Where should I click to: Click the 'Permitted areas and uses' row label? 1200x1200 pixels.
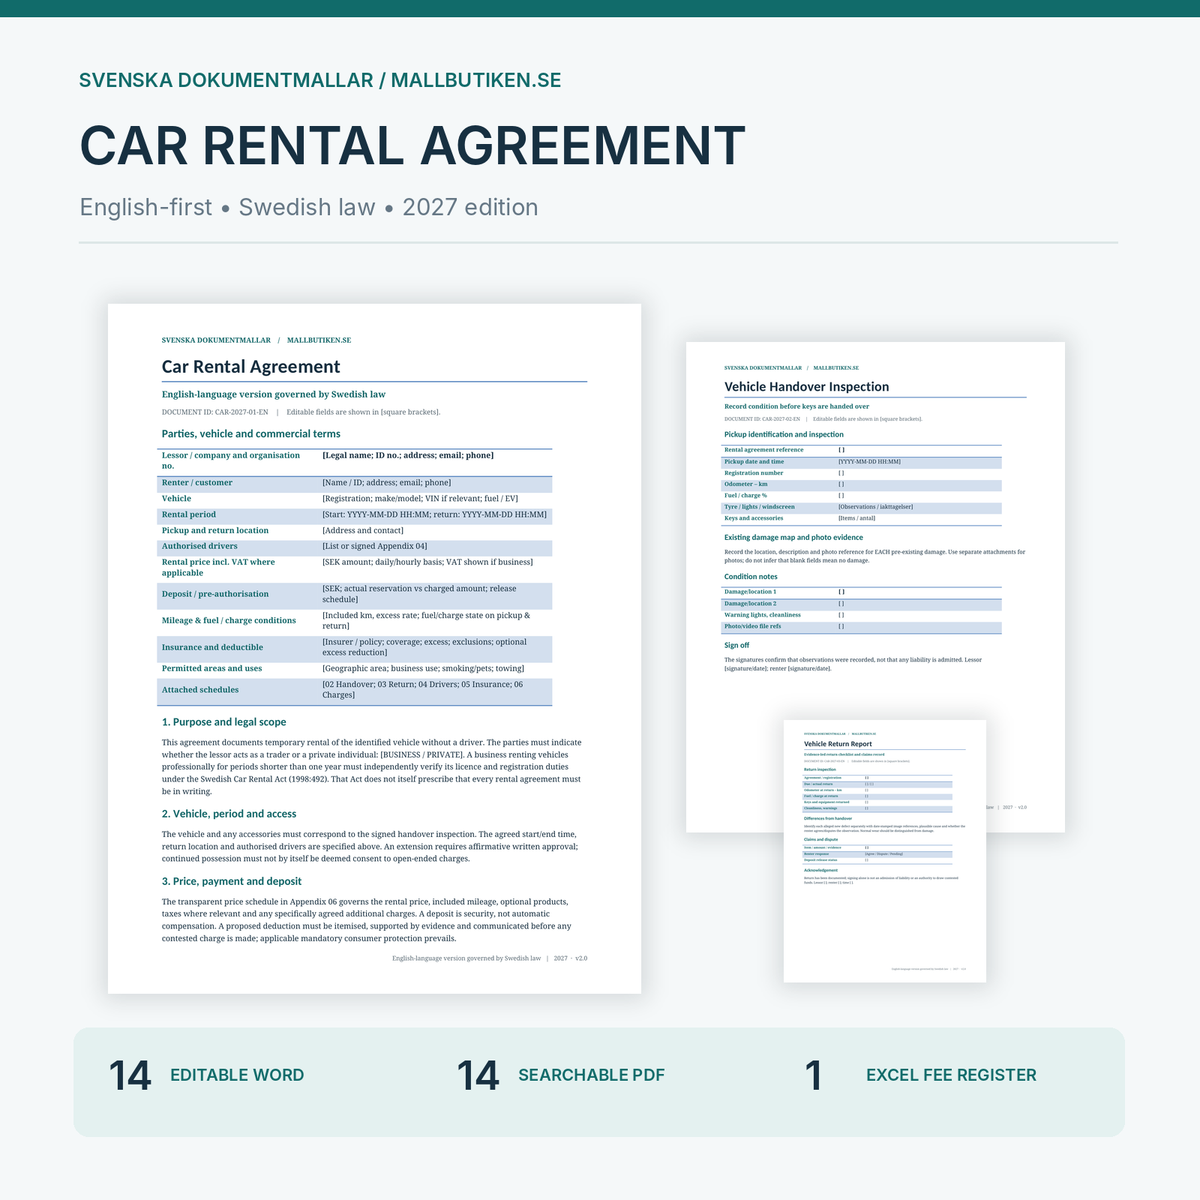(212, 668)
